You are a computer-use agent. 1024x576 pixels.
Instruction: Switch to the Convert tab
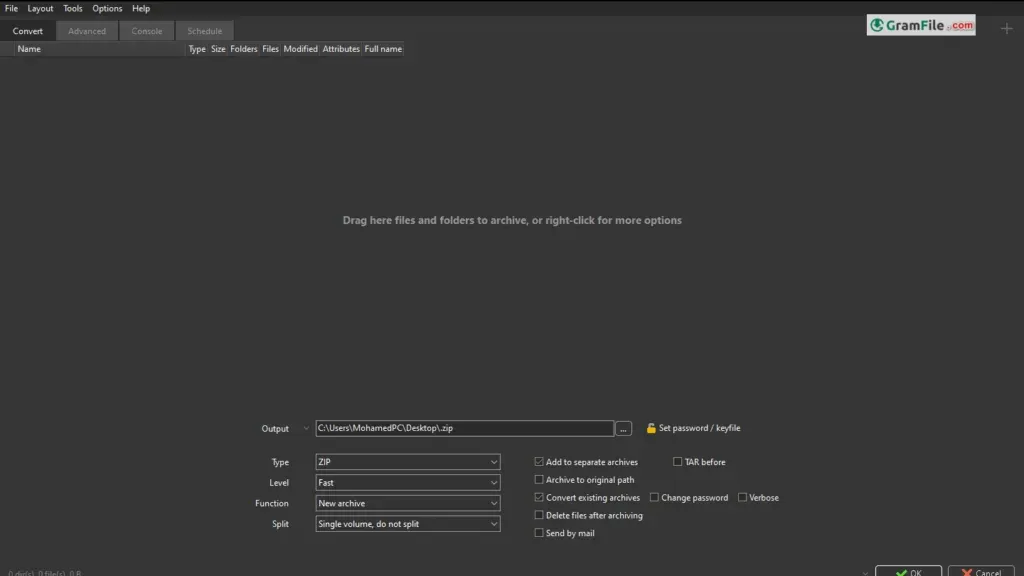click(27, 31)
